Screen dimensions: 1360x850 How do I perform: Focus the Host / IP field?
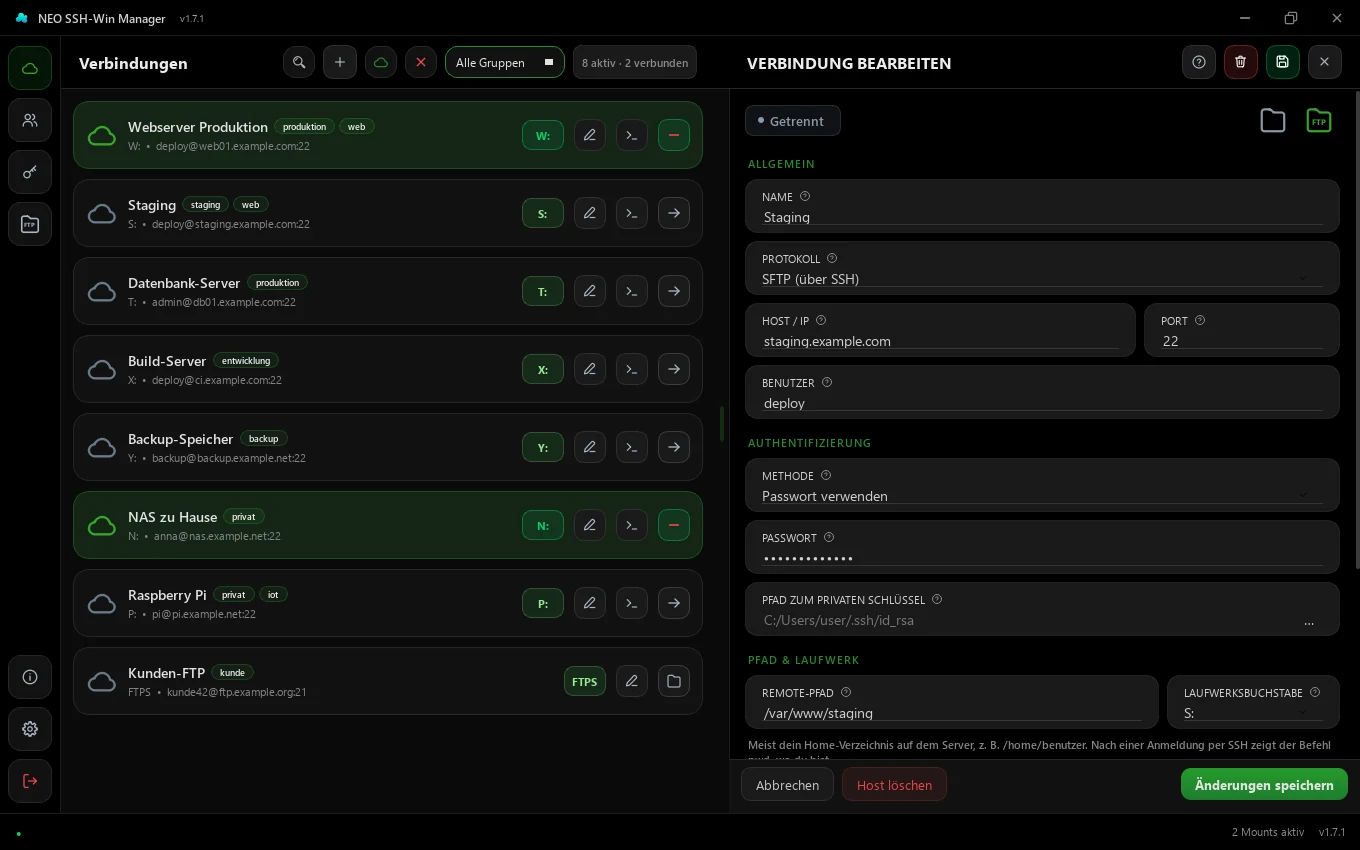[941, 341]
